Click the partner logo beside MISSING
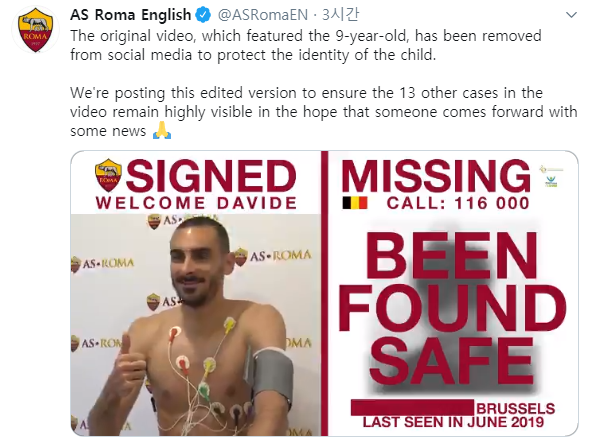The height and width of the screenshot is (445, 589). (551, 176)
